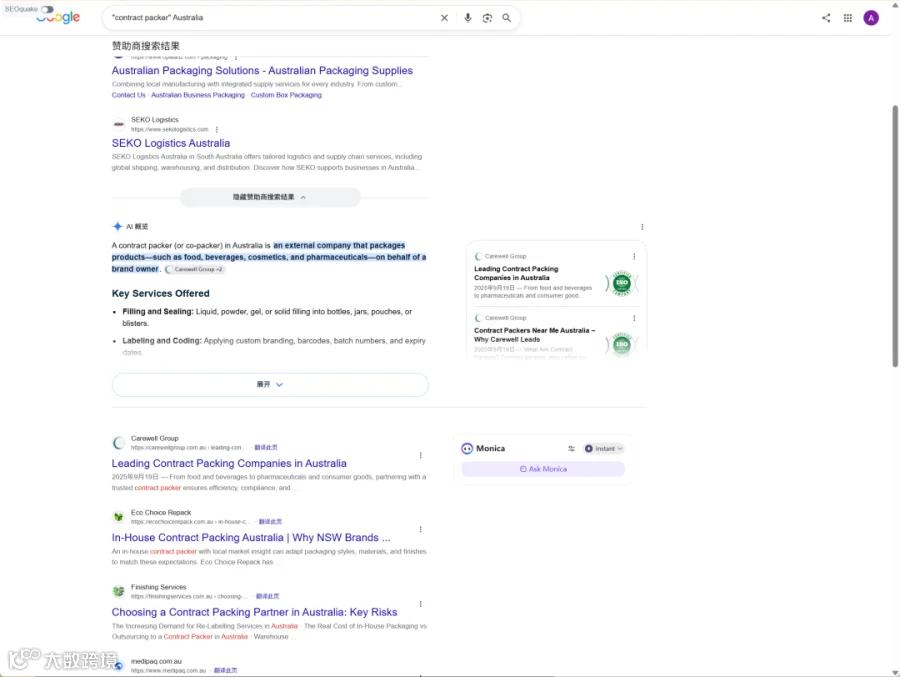Click the Key Services Offered heading

point(161,293)
